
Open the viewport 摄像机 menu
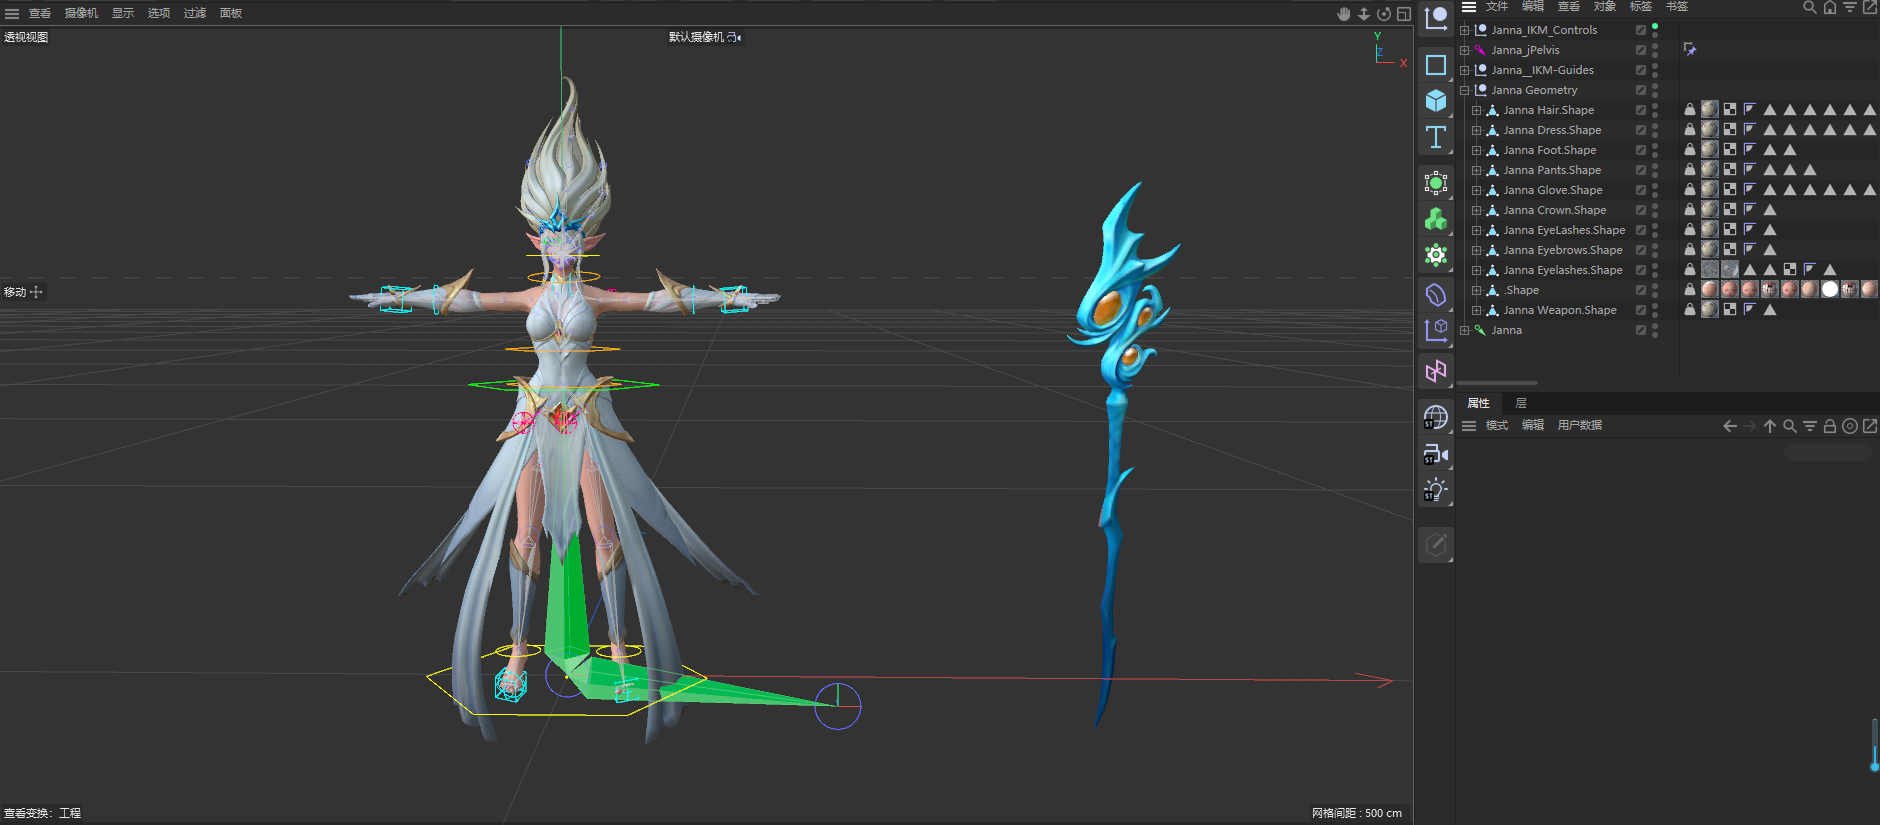point(81,13)
